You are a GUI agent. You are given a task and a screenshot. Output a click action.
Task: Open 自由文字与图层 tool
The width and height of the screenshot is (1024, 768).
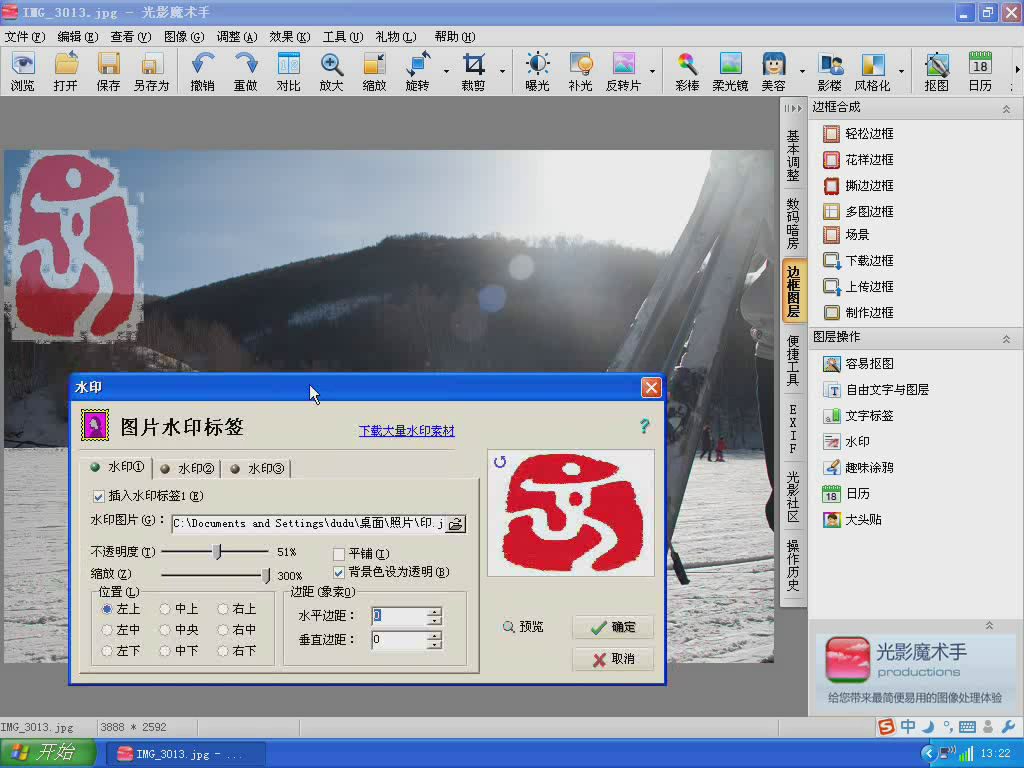coord(876,390)
